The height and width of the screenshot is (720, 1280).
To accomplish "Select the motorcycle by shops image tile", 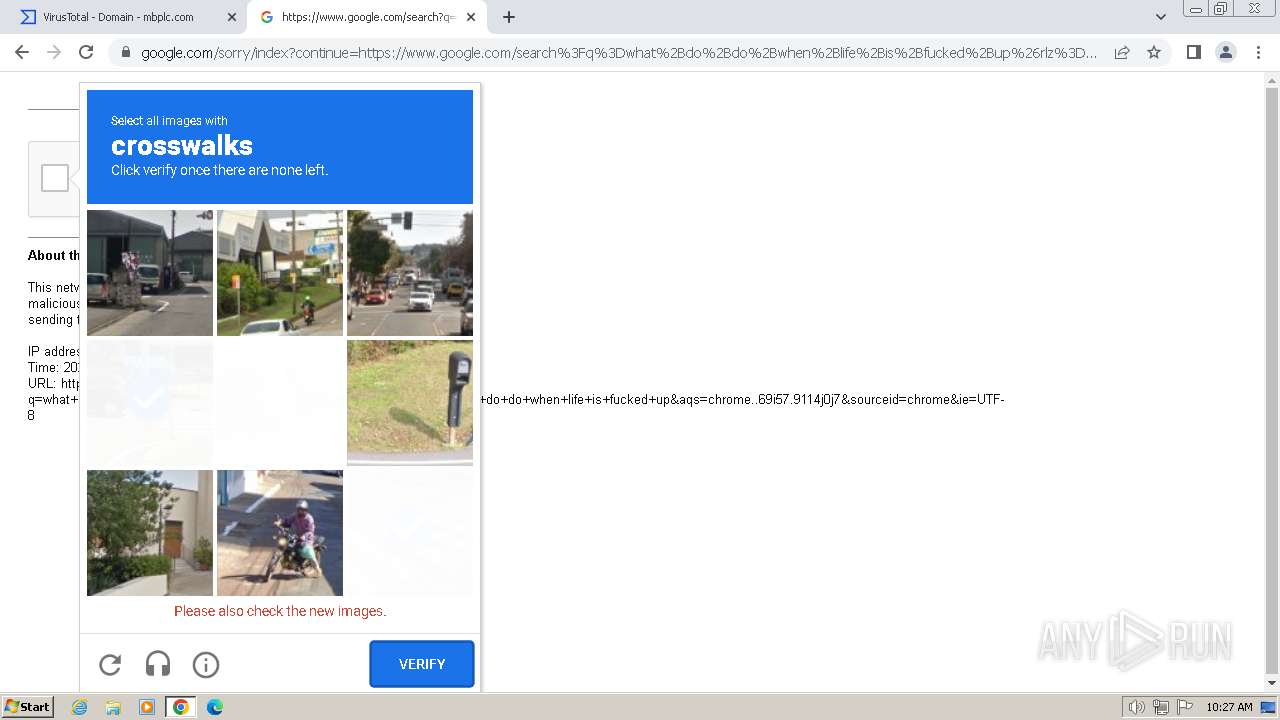I will 280,273.
